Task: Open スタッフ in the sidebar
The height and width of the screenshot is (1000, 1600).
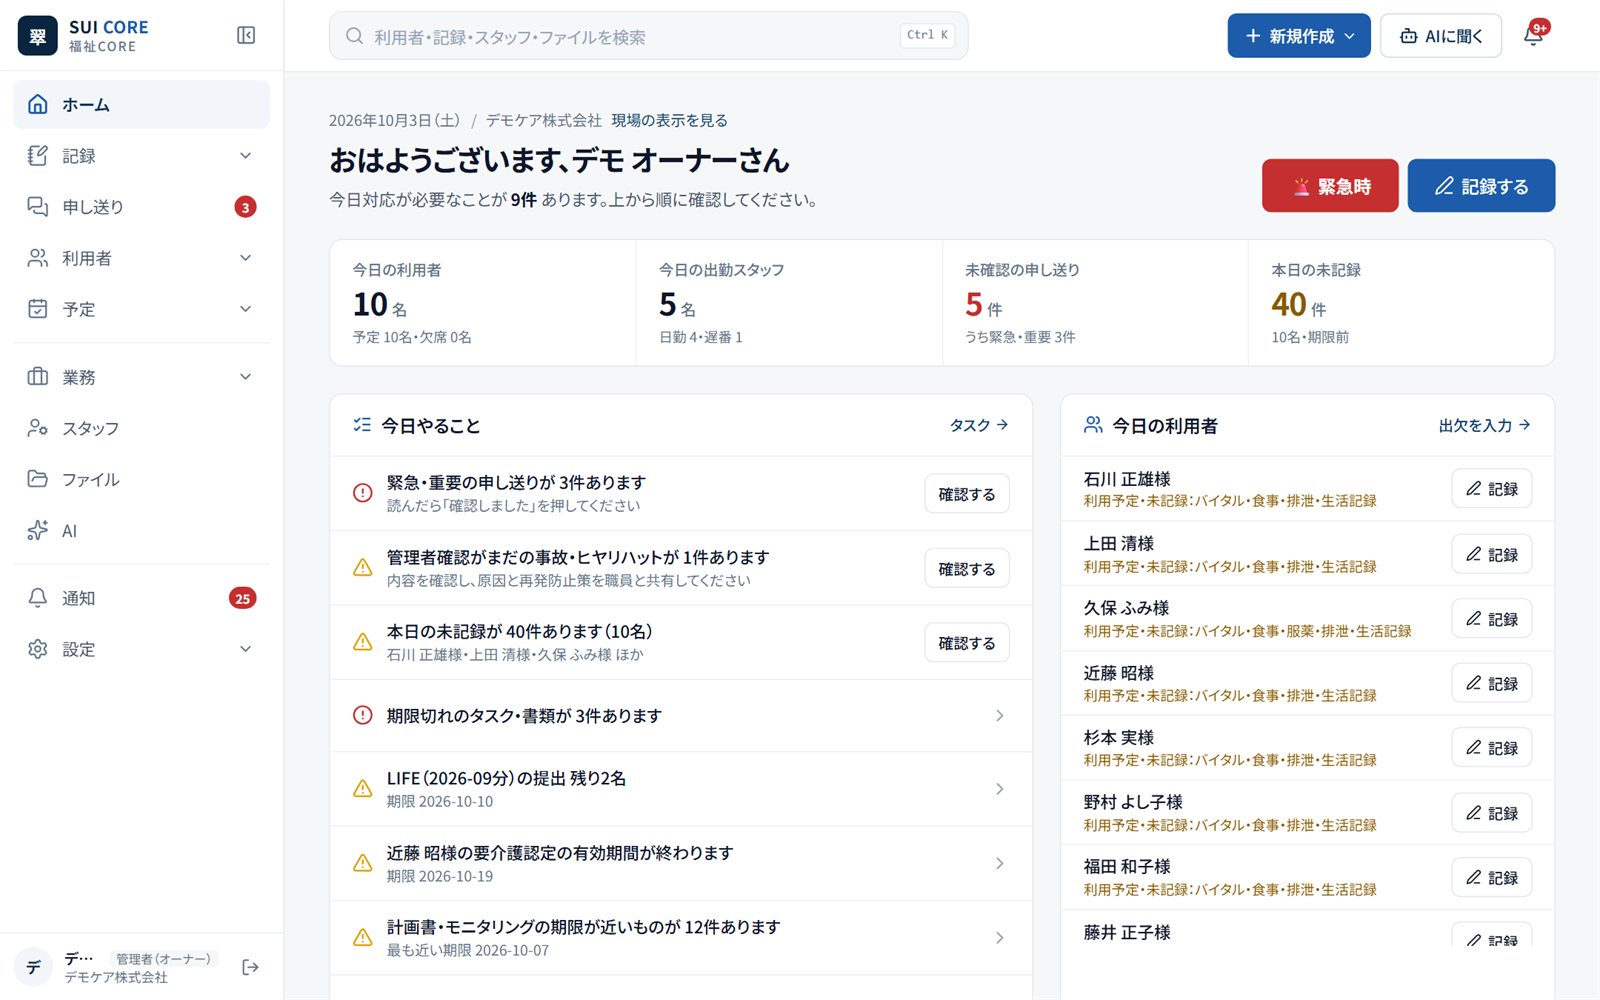Action: pyautogui.click(x=141, y=428)
